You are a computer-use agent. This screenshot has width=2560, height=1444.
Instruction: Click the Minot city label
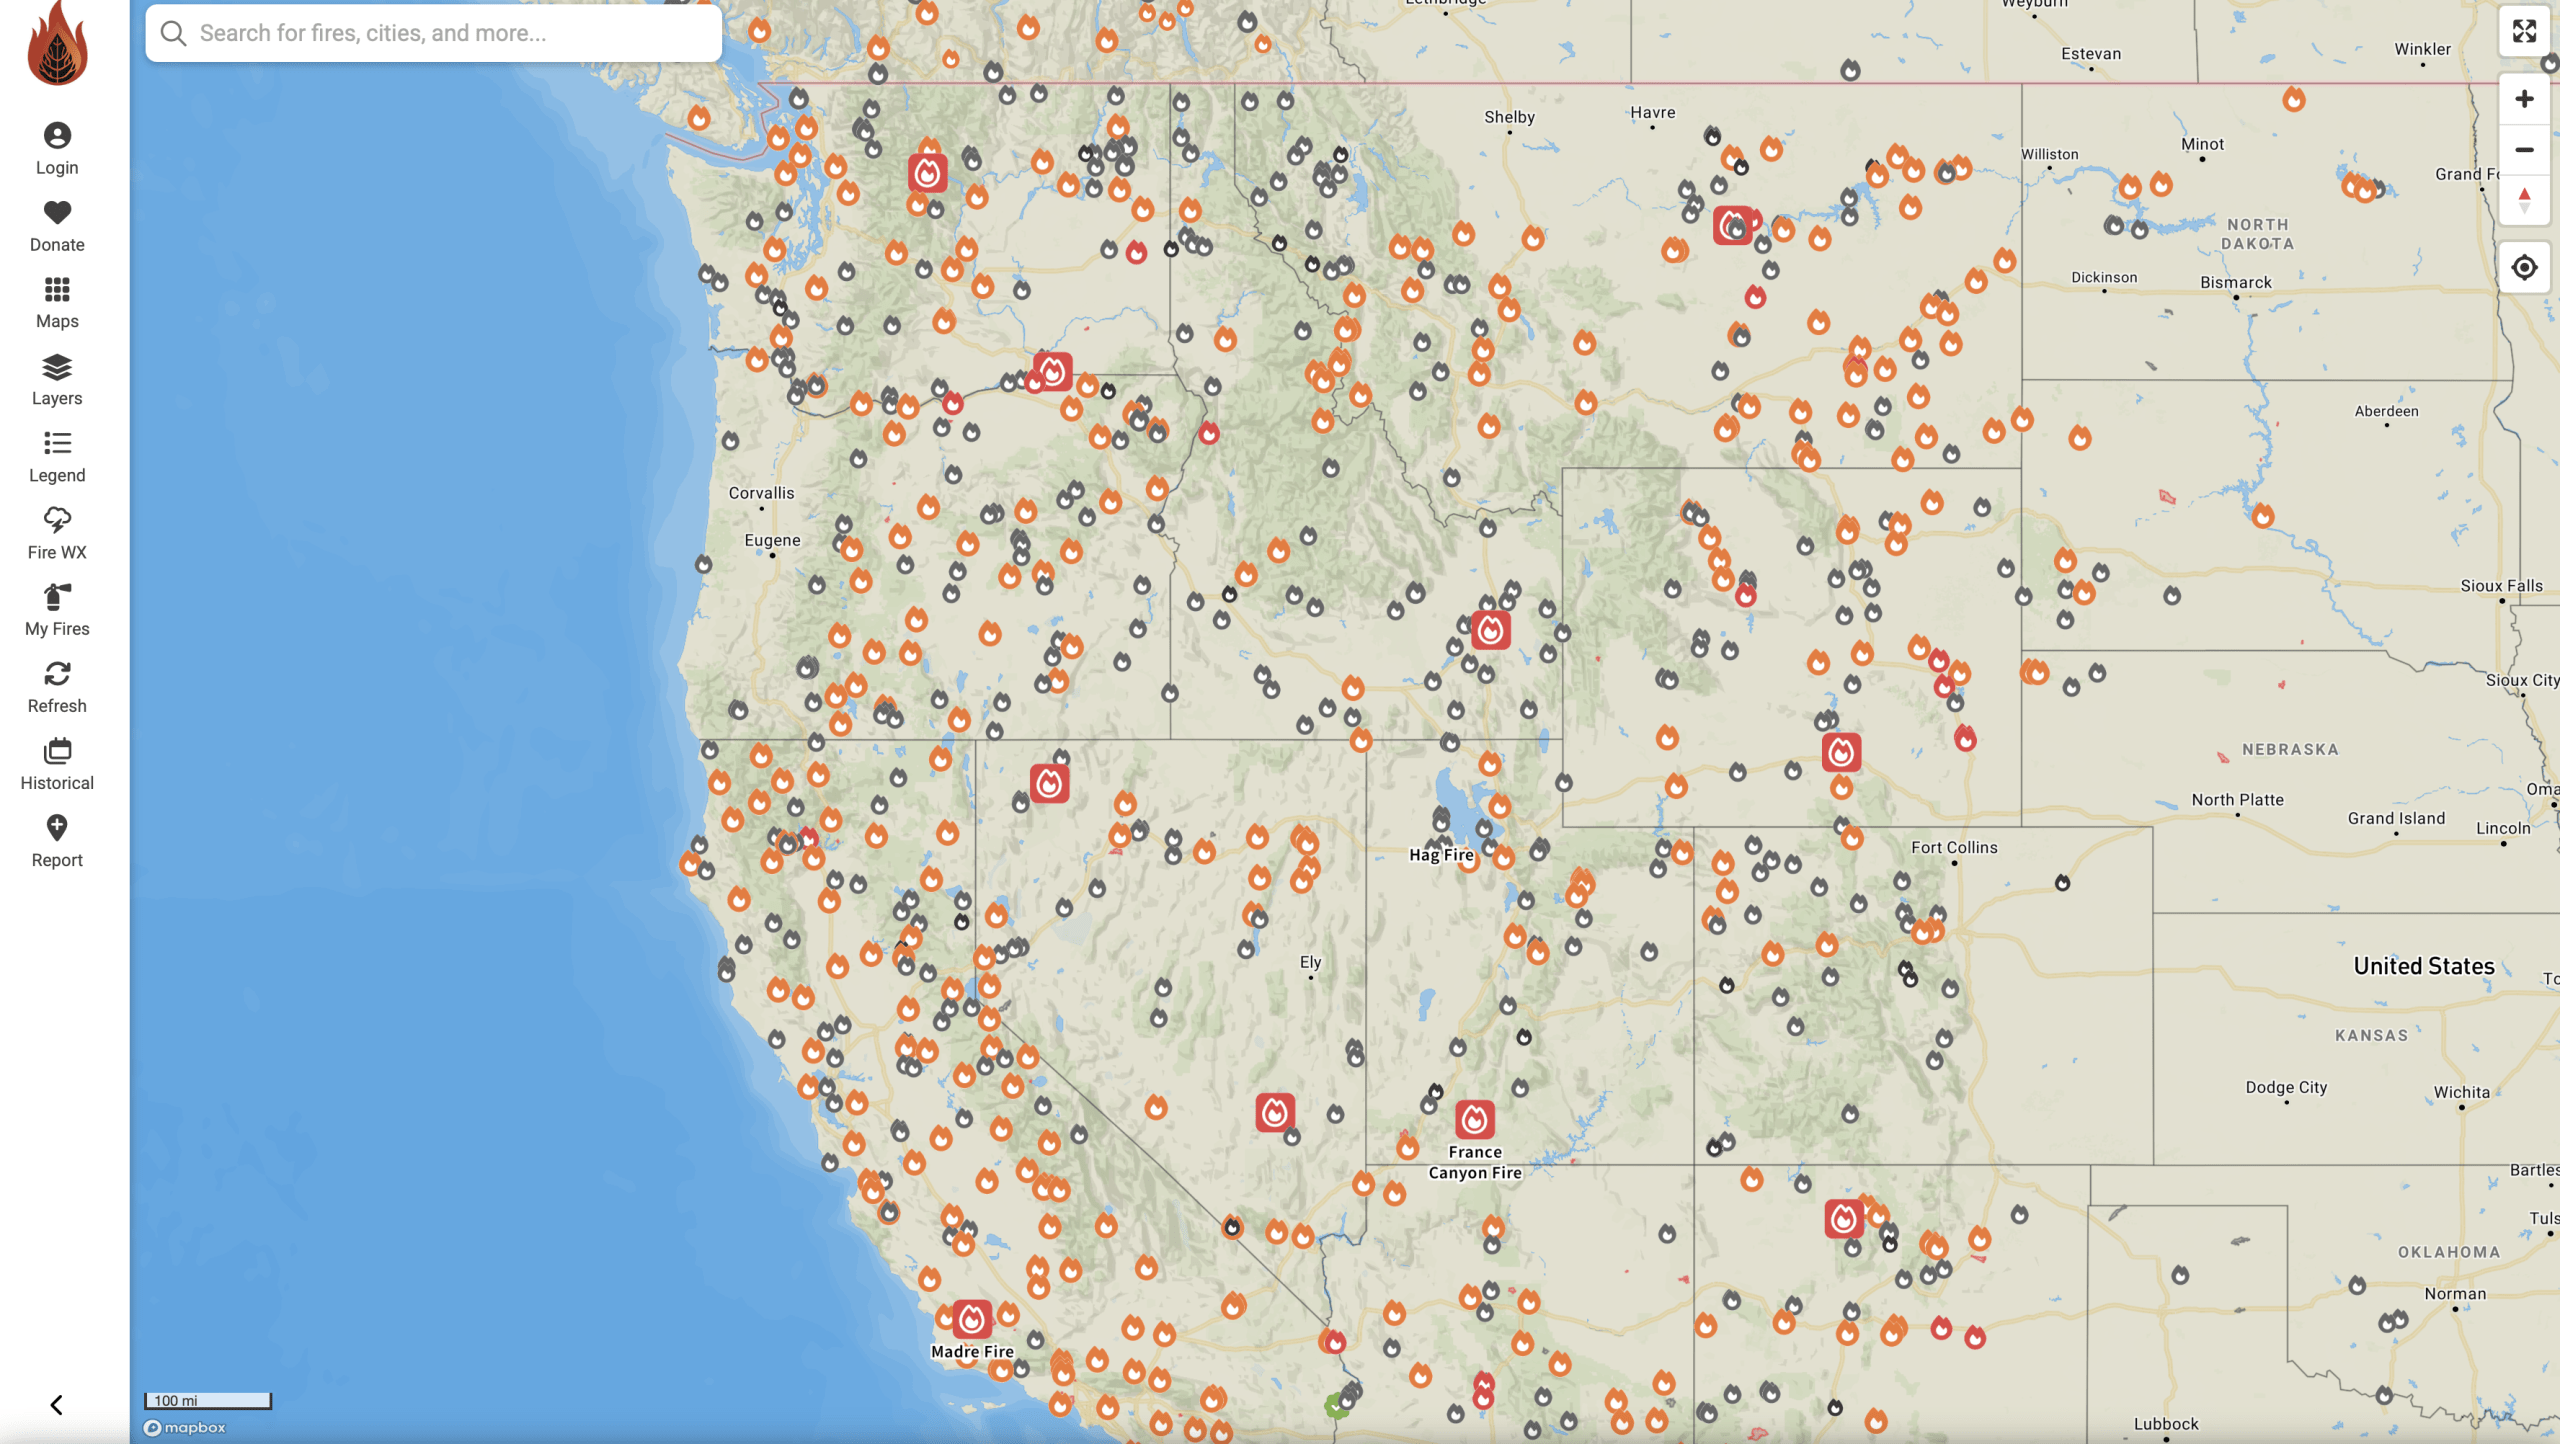(2202, 144)
